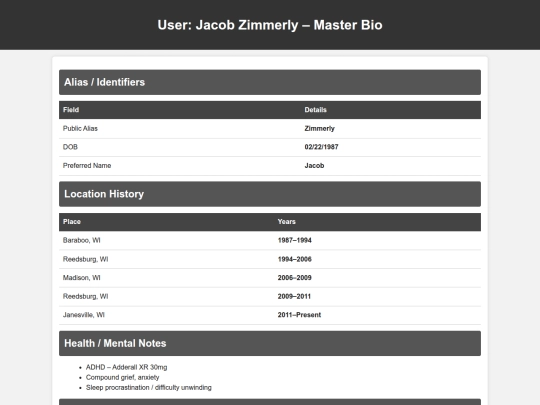540x405 pixels.
Task: Click the 'Field' column header
Action: point(71,110)
